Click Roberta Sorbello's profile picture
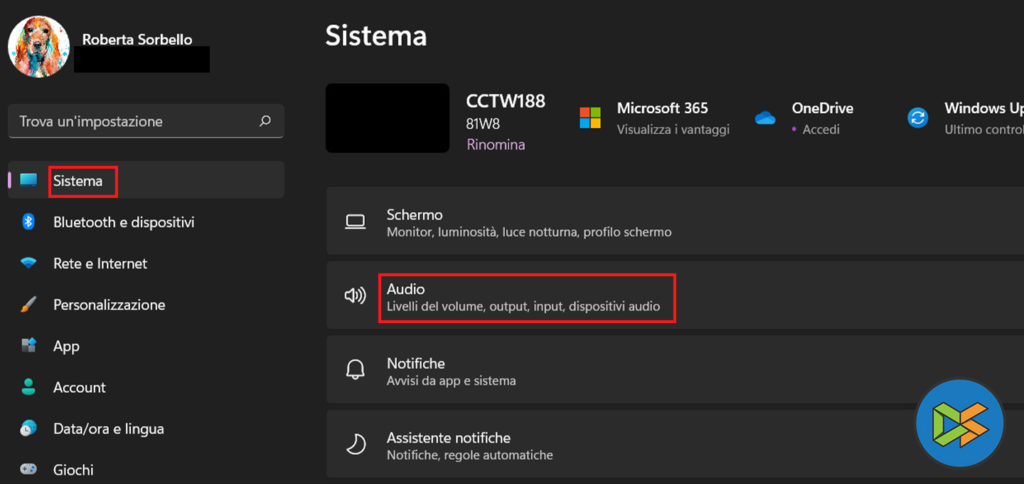The height and width of the screenshot is (484, 1024). 39,46
